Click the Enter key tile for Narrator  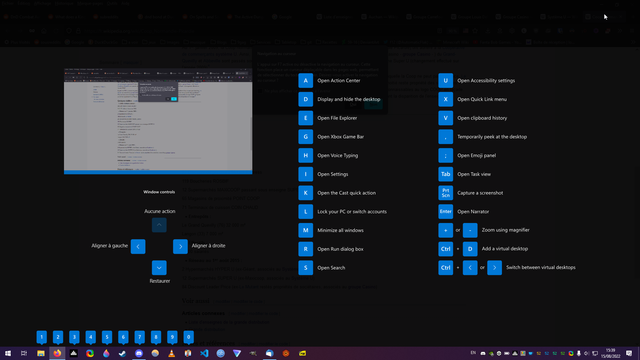pos(445,211)
